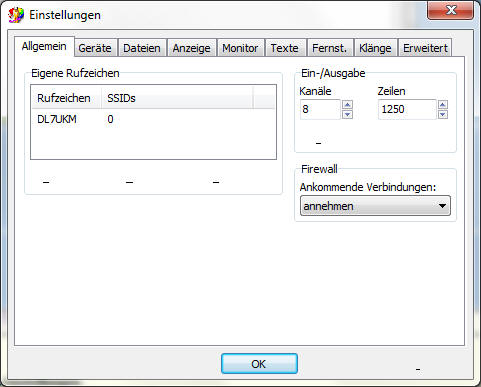Open the Dateien tab
481x387 pixels.
pyautogui.click(x=142, y=48)
